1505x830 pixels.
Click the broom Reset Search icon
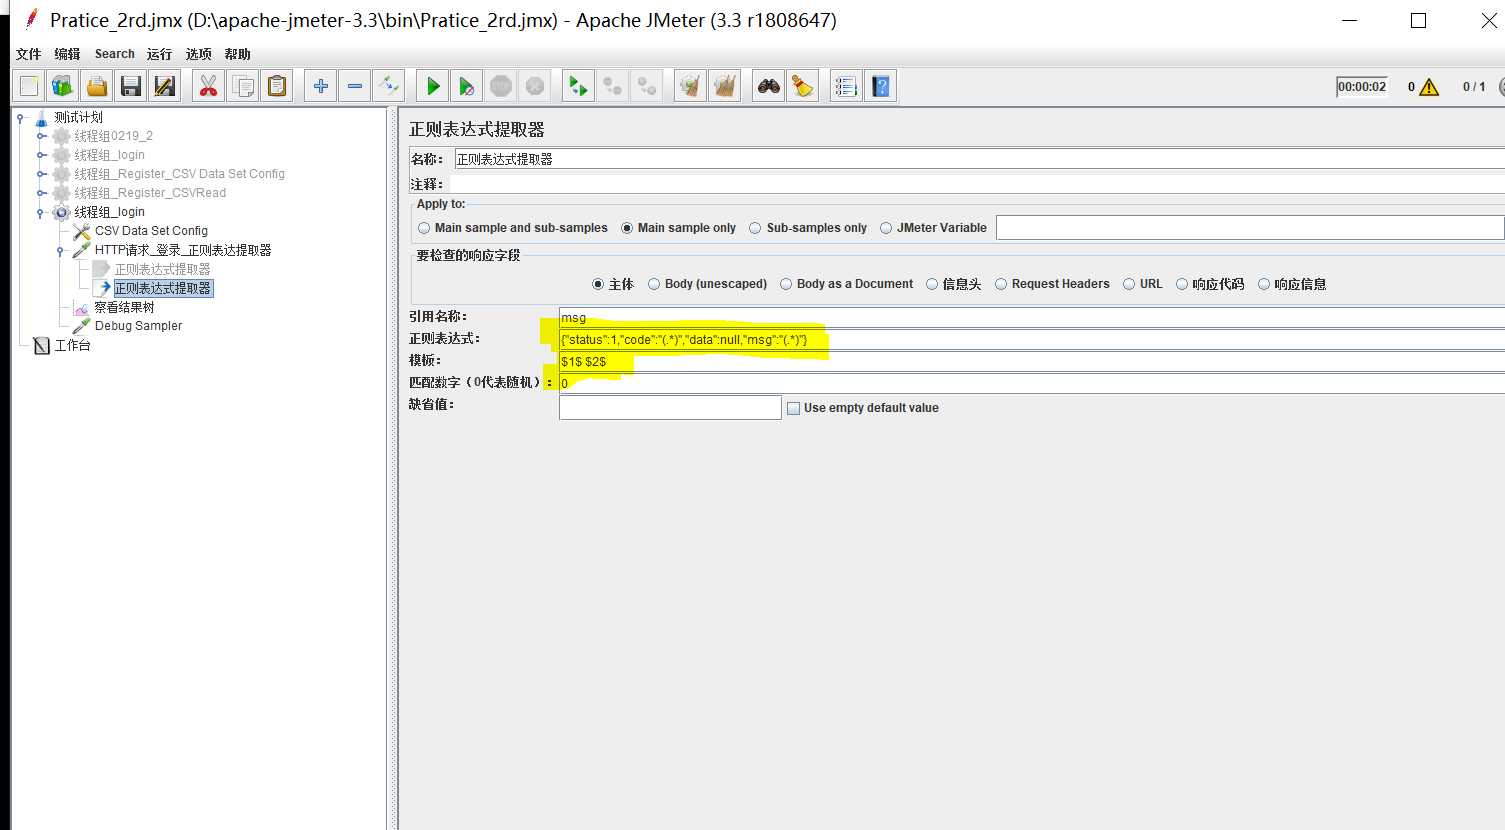click(802, 87)
